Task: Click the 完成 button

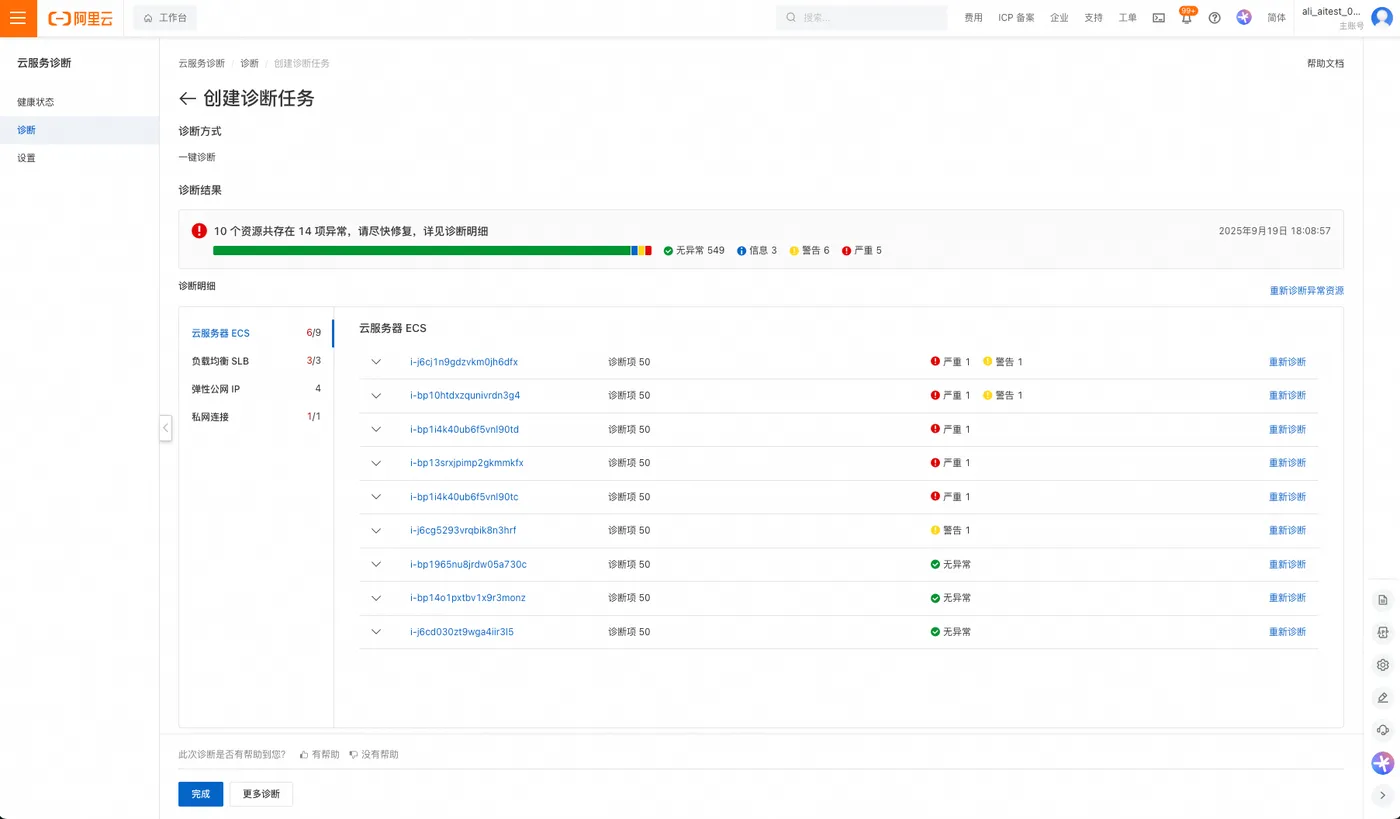Action: tap(201, 794)
